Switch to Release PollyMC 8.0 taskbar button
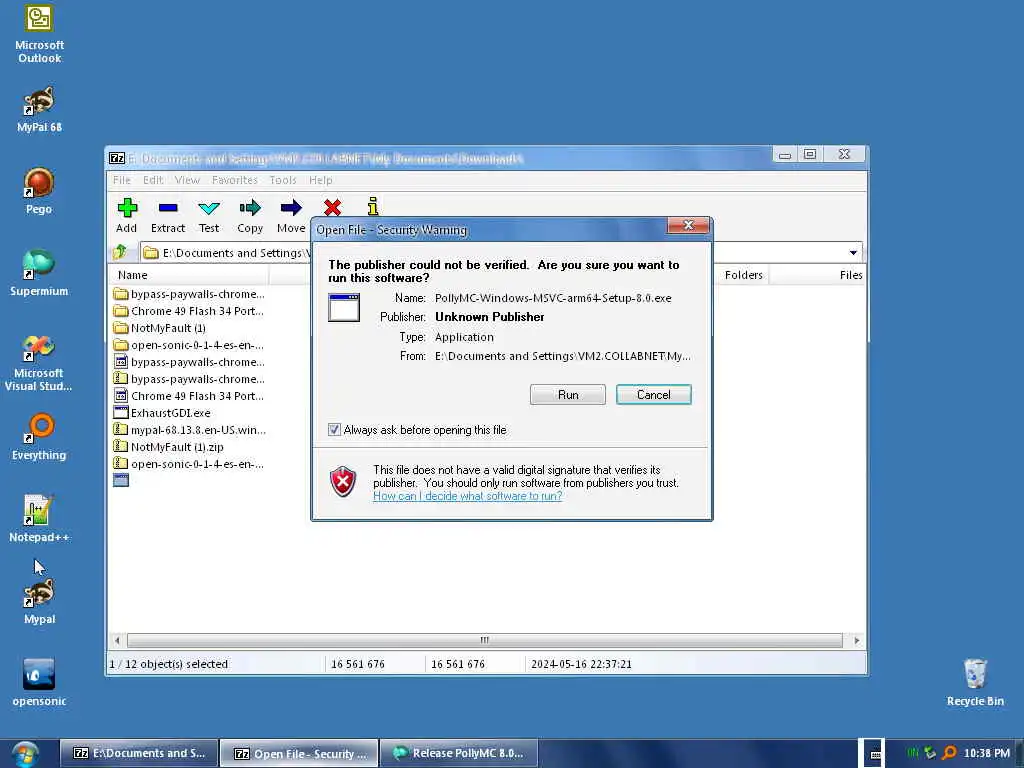The height and width of the screenshot is (768, 1024). pyautogui.click(x=458, y=754)
